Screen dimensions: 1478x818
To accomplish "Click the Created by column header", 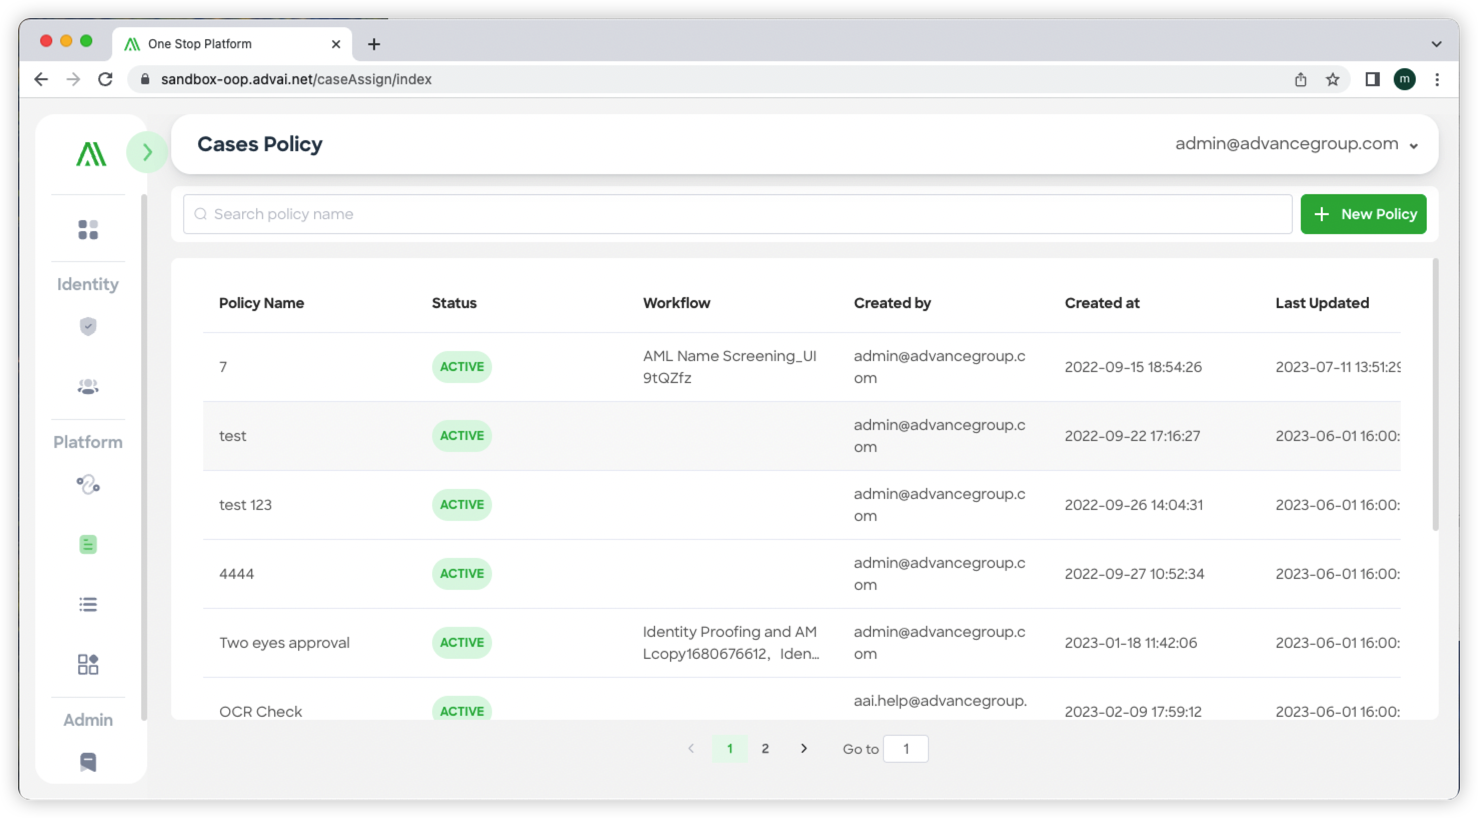I will (x=892, y=303).
